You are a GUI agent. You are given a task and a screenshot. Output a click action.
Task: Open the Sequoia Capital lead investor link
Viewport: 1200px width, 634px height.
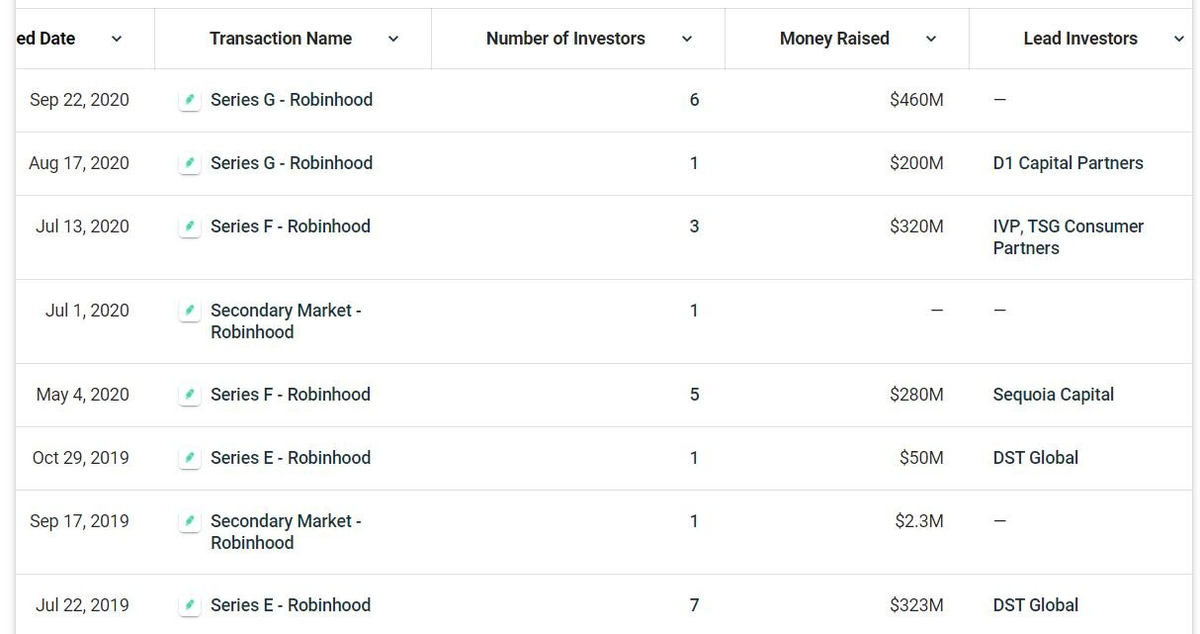1053,394
